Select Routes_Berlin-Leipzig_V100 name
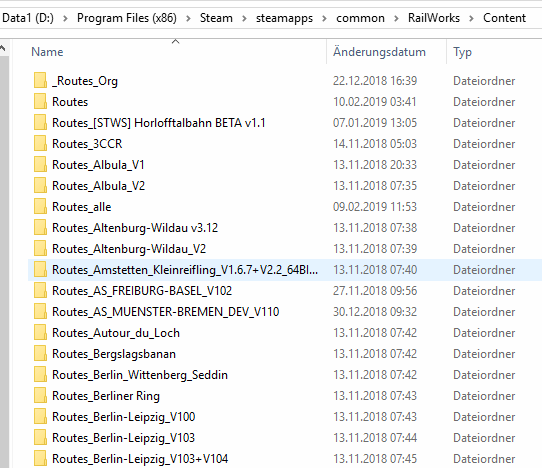 click(x=124, y=417)
